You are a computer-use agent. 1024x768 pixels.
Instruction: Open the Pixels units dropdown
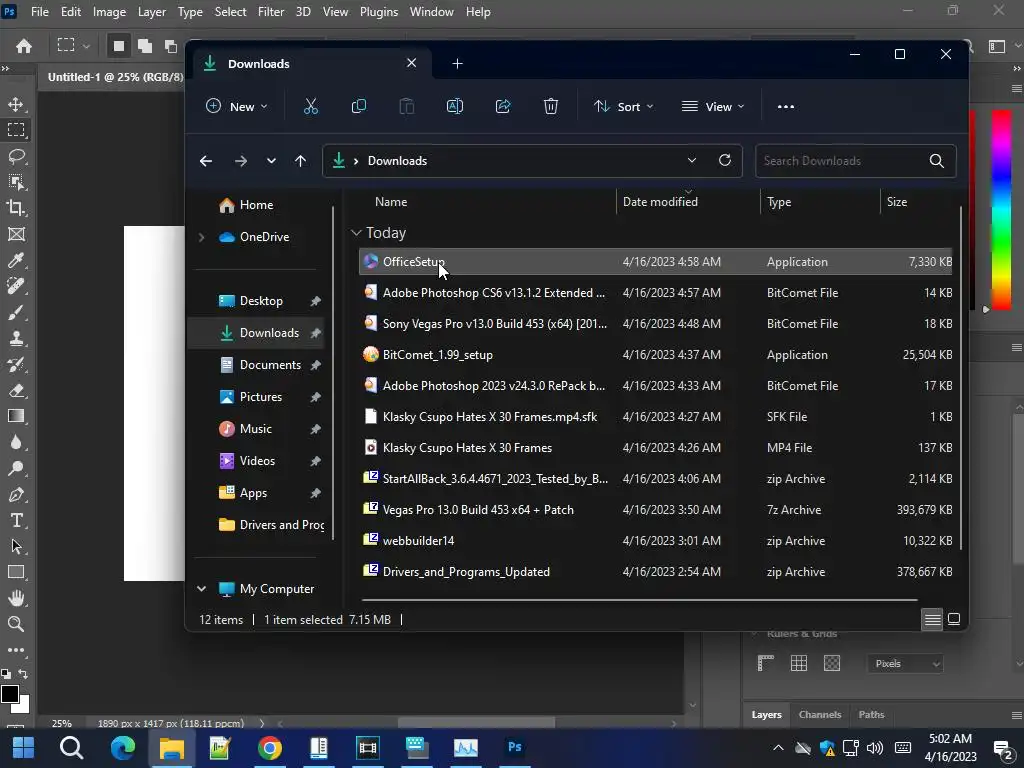click(905, 664)
